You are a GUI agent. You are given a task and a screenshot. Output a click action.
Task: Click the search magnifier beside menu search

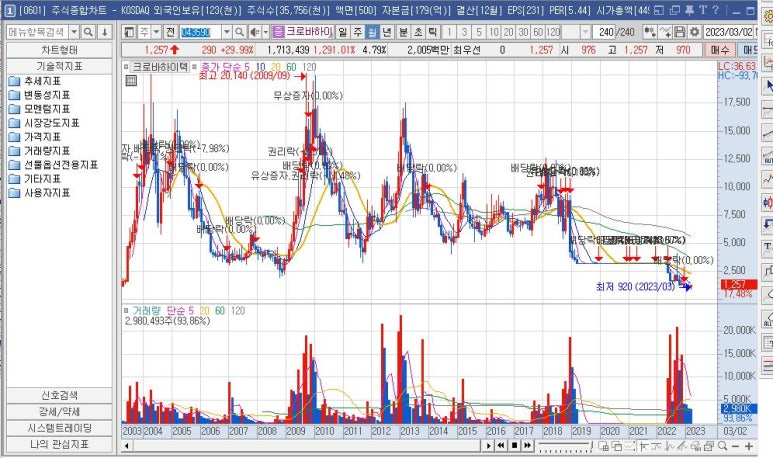[88, 32]
